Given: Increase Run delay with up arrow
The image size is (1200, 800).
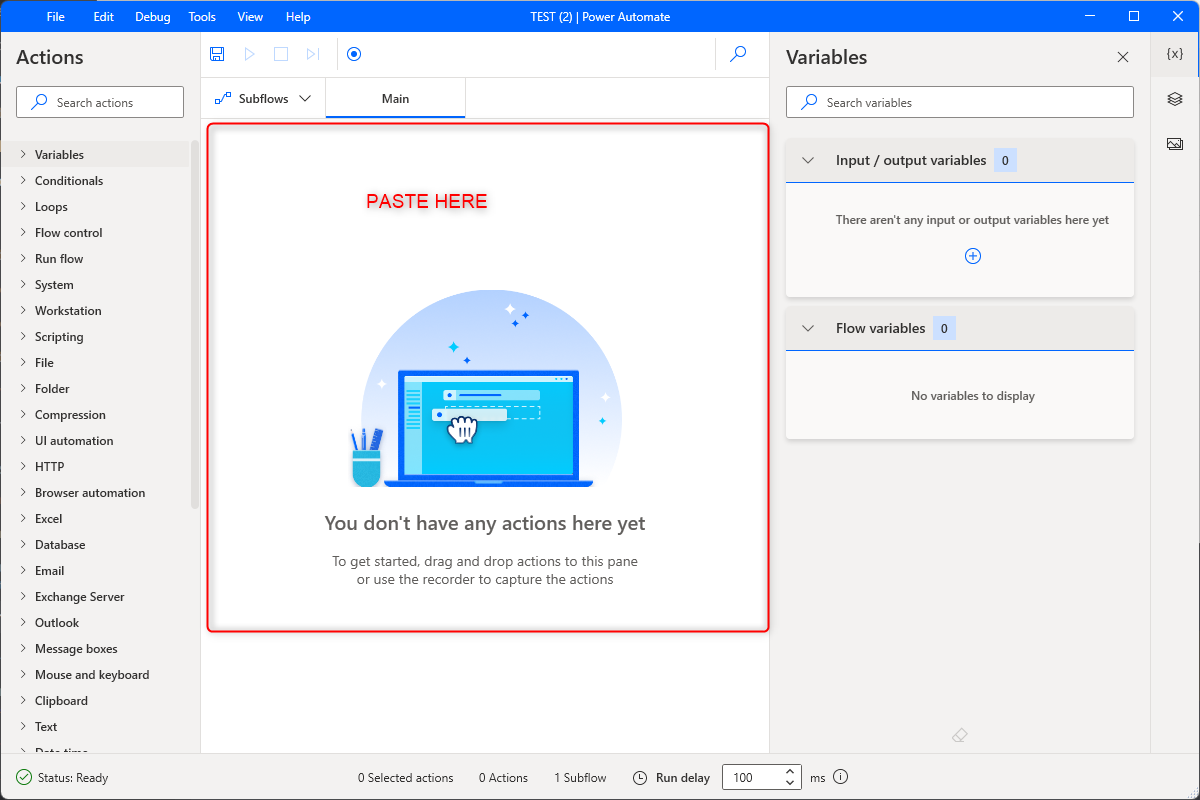Looking at the screenshot, I should click(791, 771).
